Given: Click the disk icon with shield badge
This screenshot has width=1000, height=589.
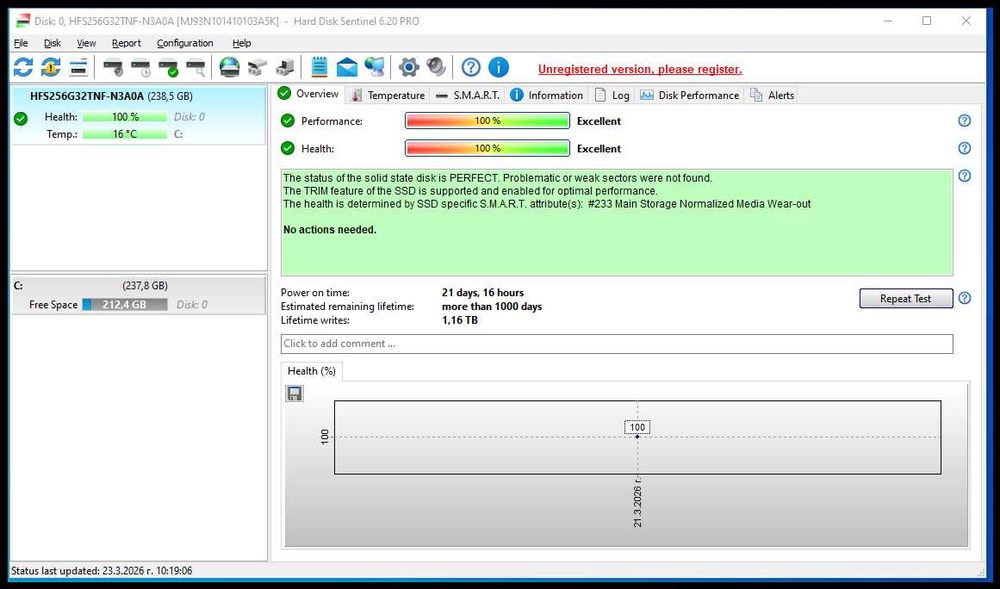Looking at the screenshot, I should 113,67.
